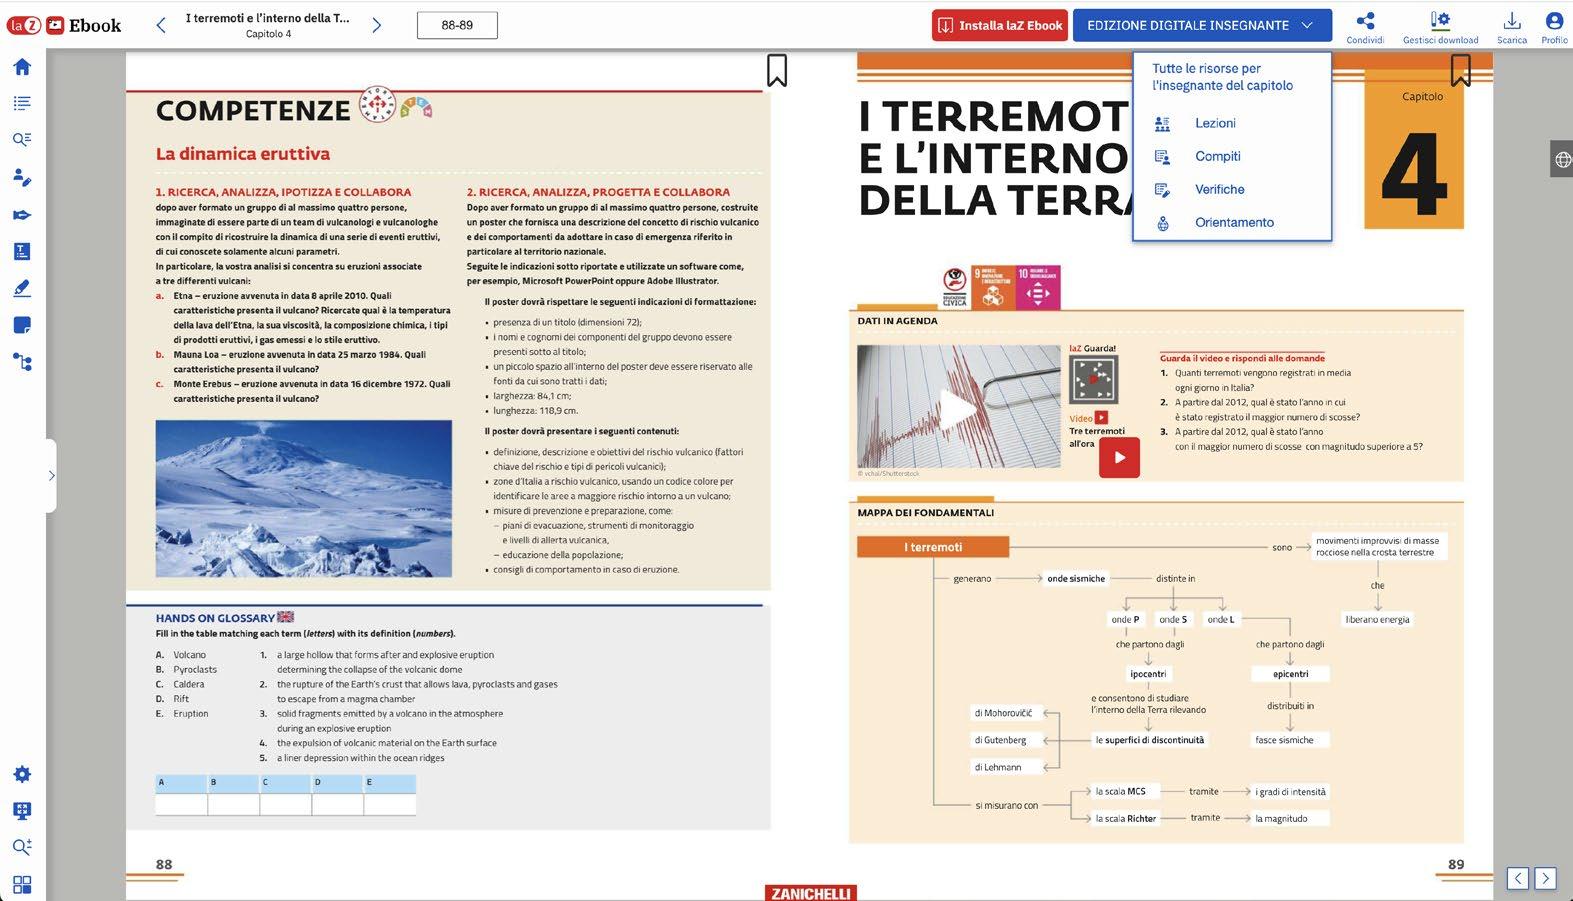Click the I terremoti concept map box
Image resolution: width=1573 pixels, height=901 pixels.
click(933, 547)
